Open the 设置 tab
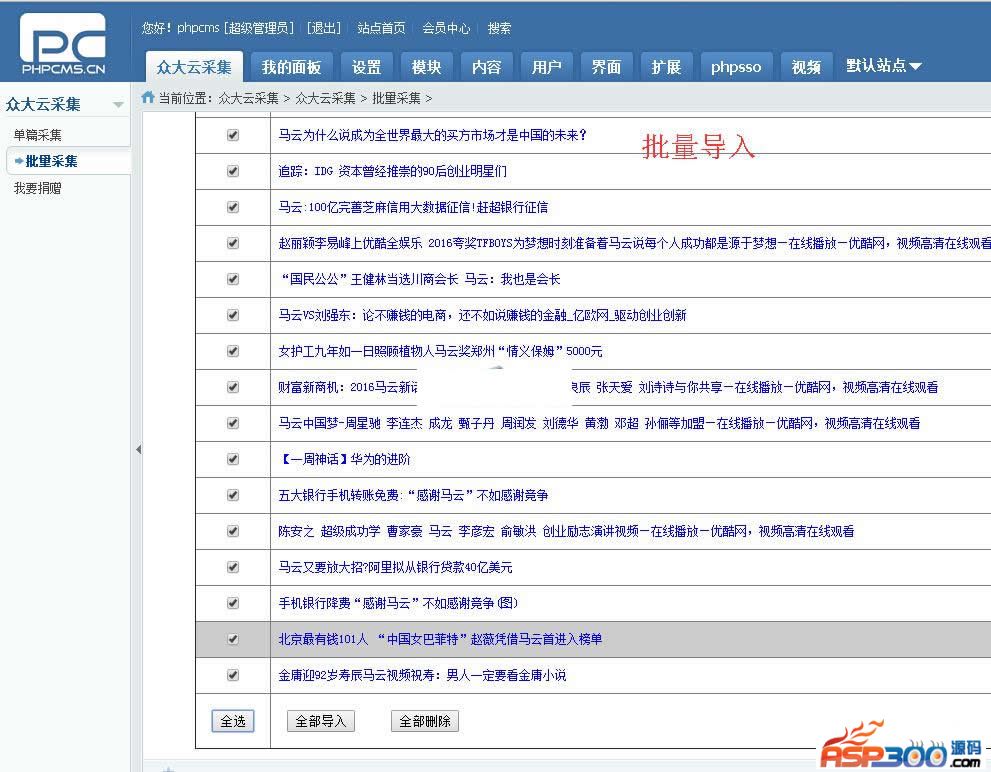991x772 pixels. (367, 67)
